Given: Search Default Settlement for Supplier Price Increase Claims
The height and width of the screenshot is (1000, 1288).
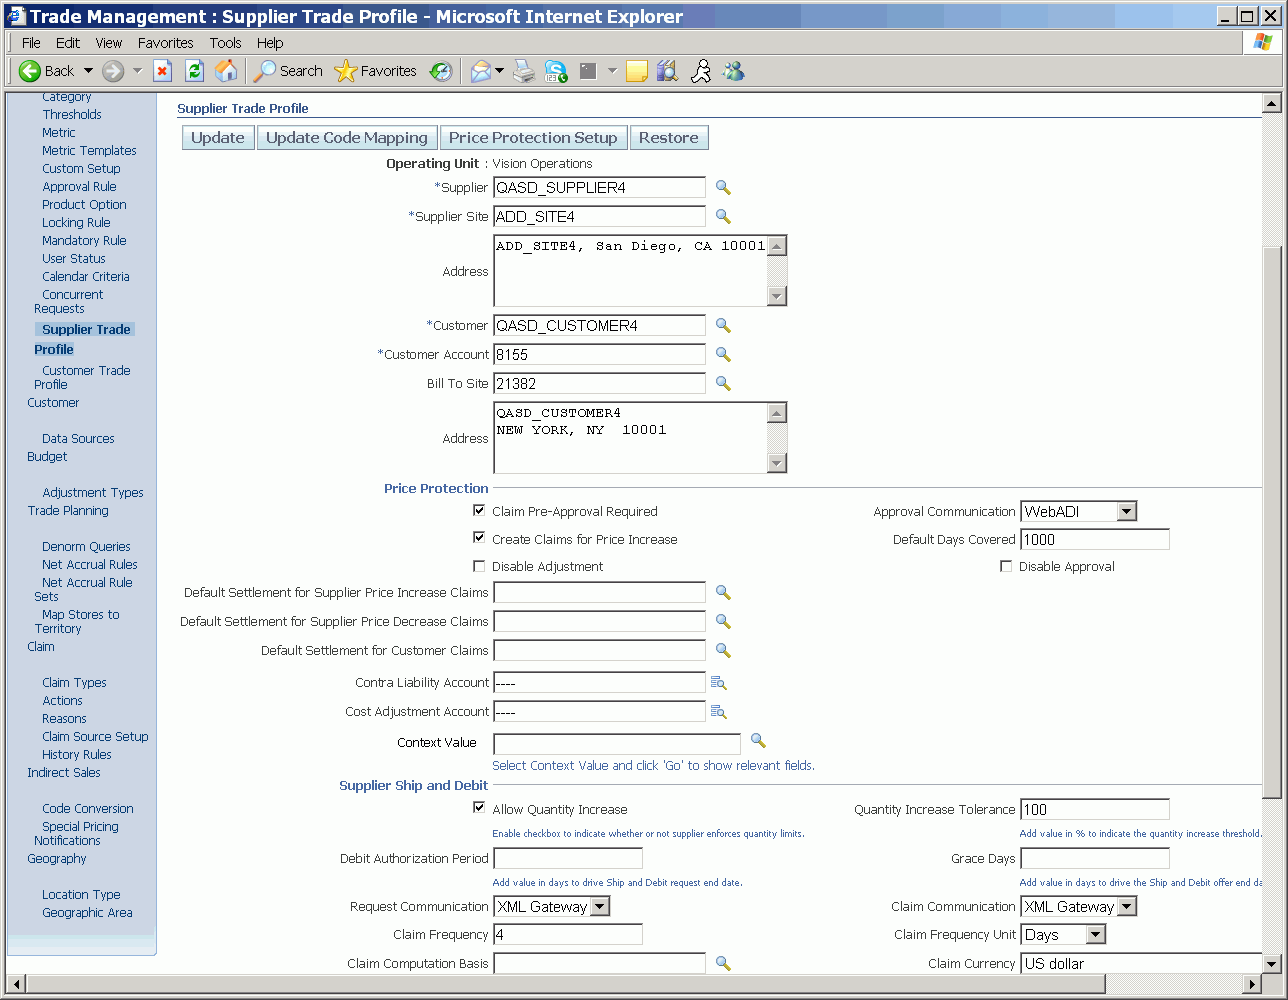Looking at the screenshot, I should pyautogui.click(x=723, y=593).
